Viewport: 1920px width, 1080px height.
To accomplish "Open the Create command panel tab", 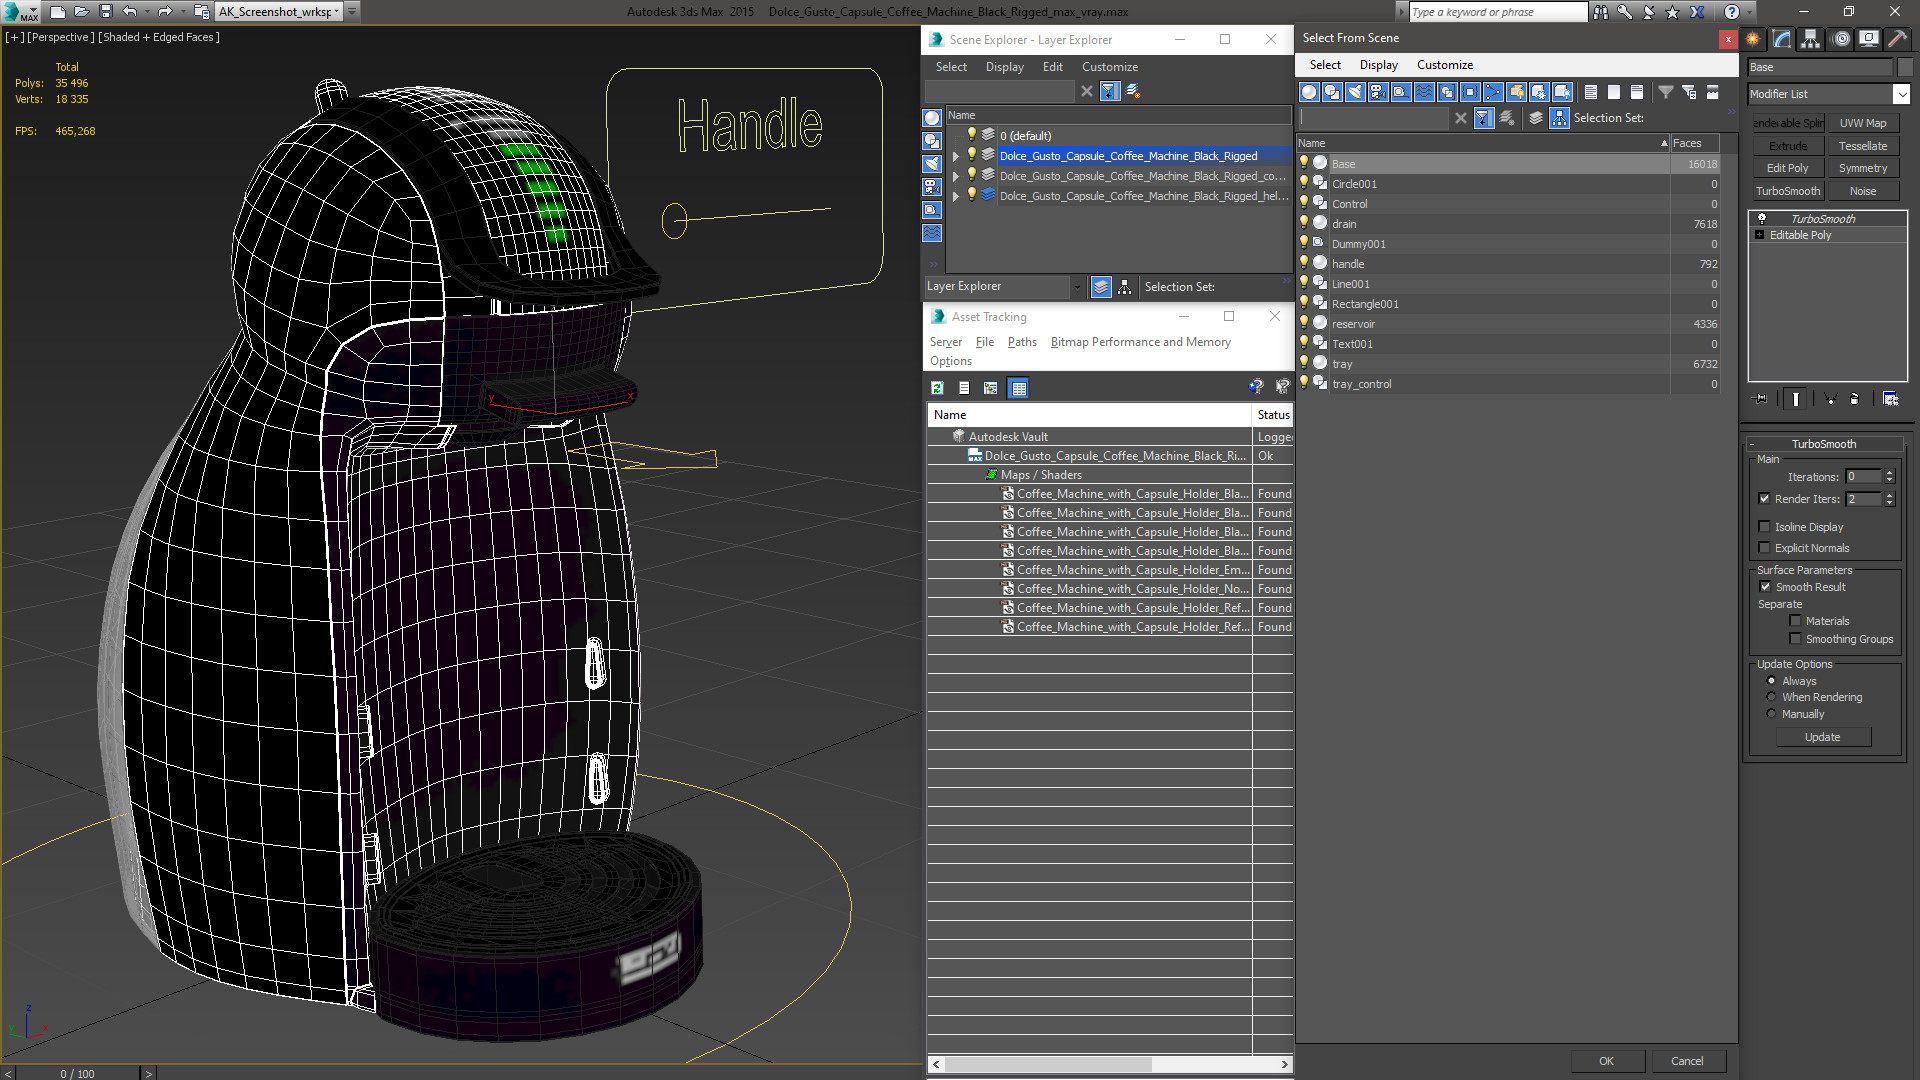I will tap(1753, 39).
